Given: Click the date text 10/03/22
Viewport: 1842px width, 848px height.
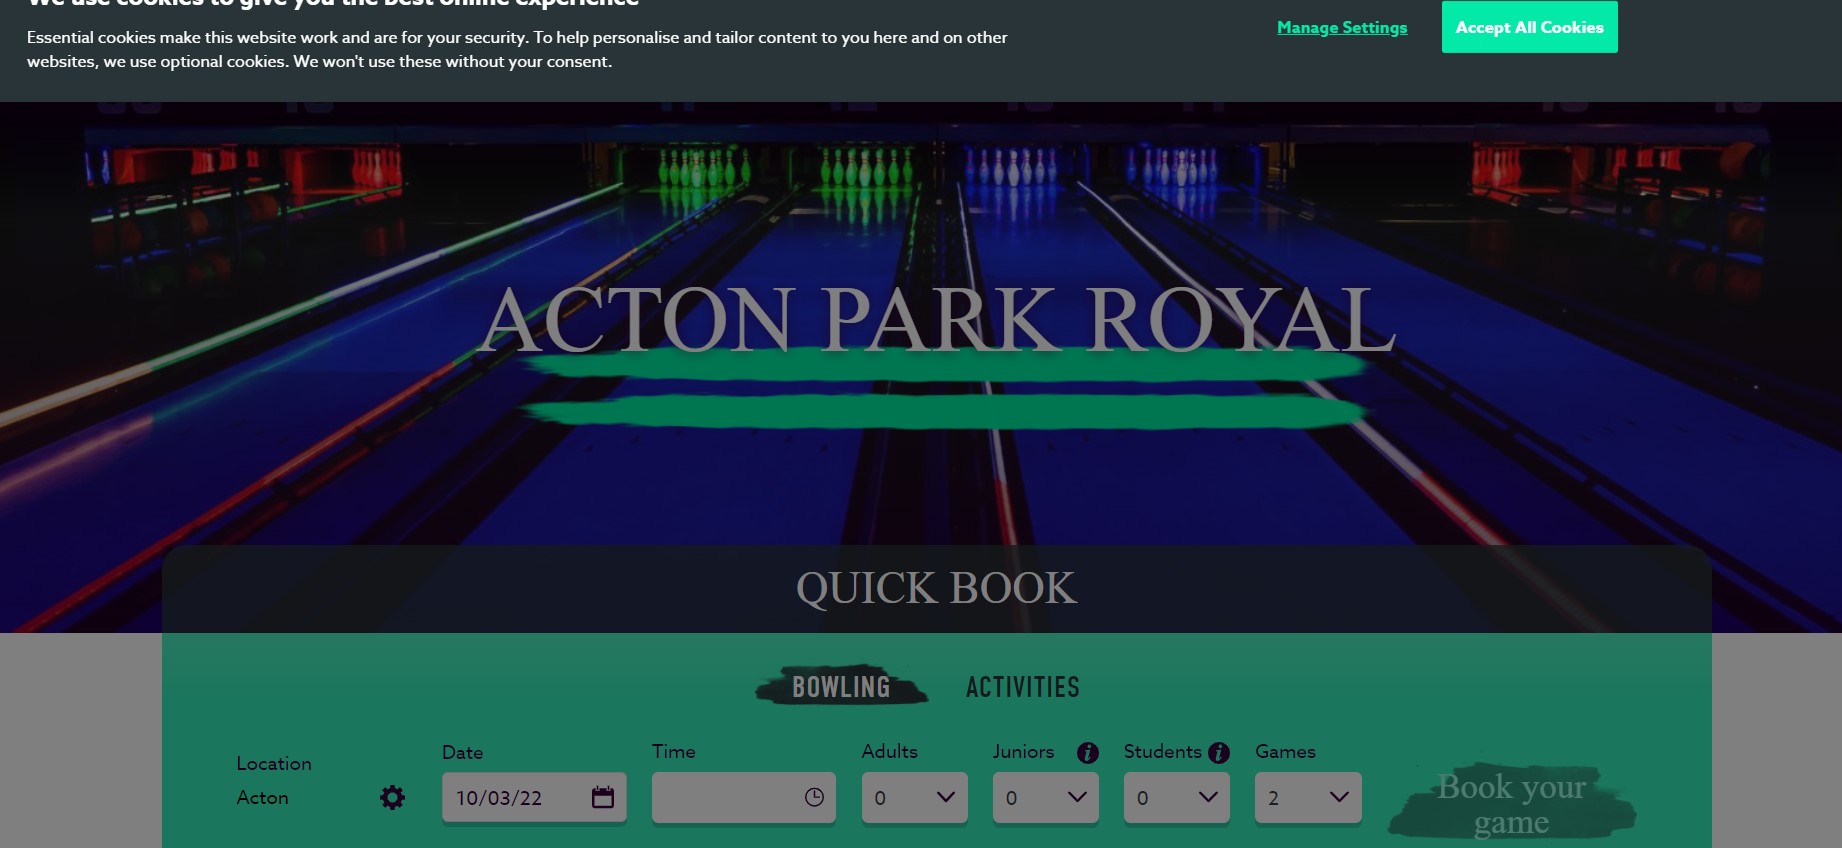Looking at the screenshot, I should [499, 798].
